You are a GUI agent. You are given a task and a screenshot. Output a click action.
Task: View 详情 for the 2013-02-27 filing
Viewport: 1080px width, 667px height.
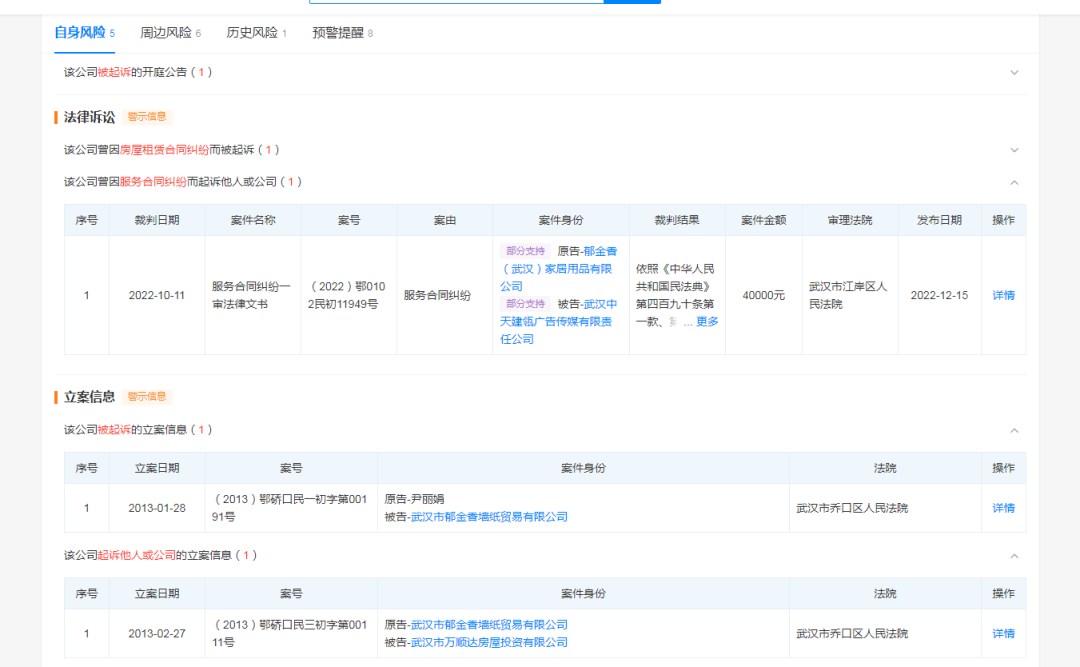point(1003,634)
